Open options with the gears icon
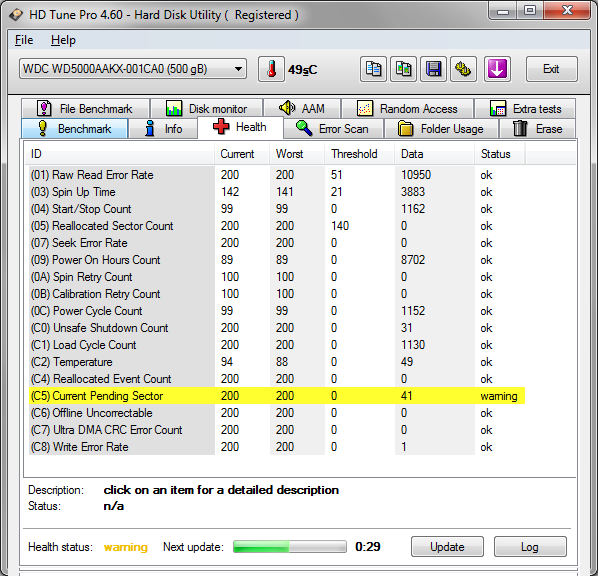The image size is (598, 576). pos(463,69)
